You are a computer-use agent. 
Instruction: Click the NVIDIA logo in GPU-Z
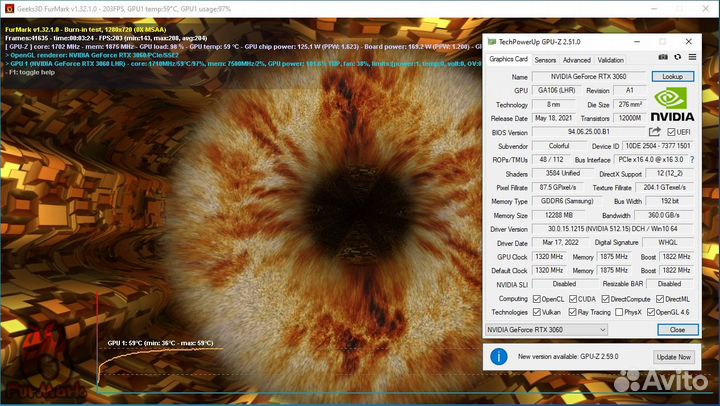[672, 104]
